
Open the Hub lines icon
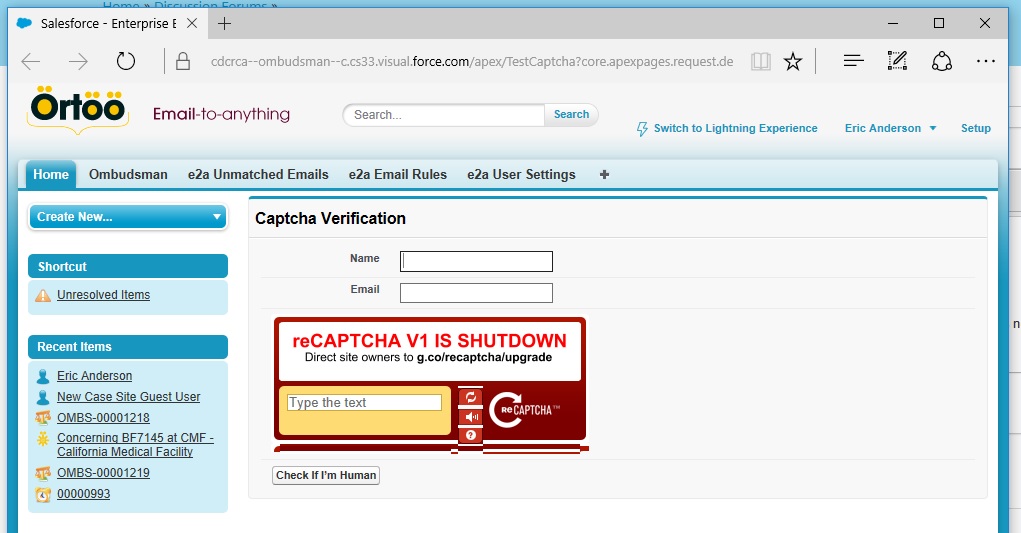pyautogui.click(x=853, y=61)
